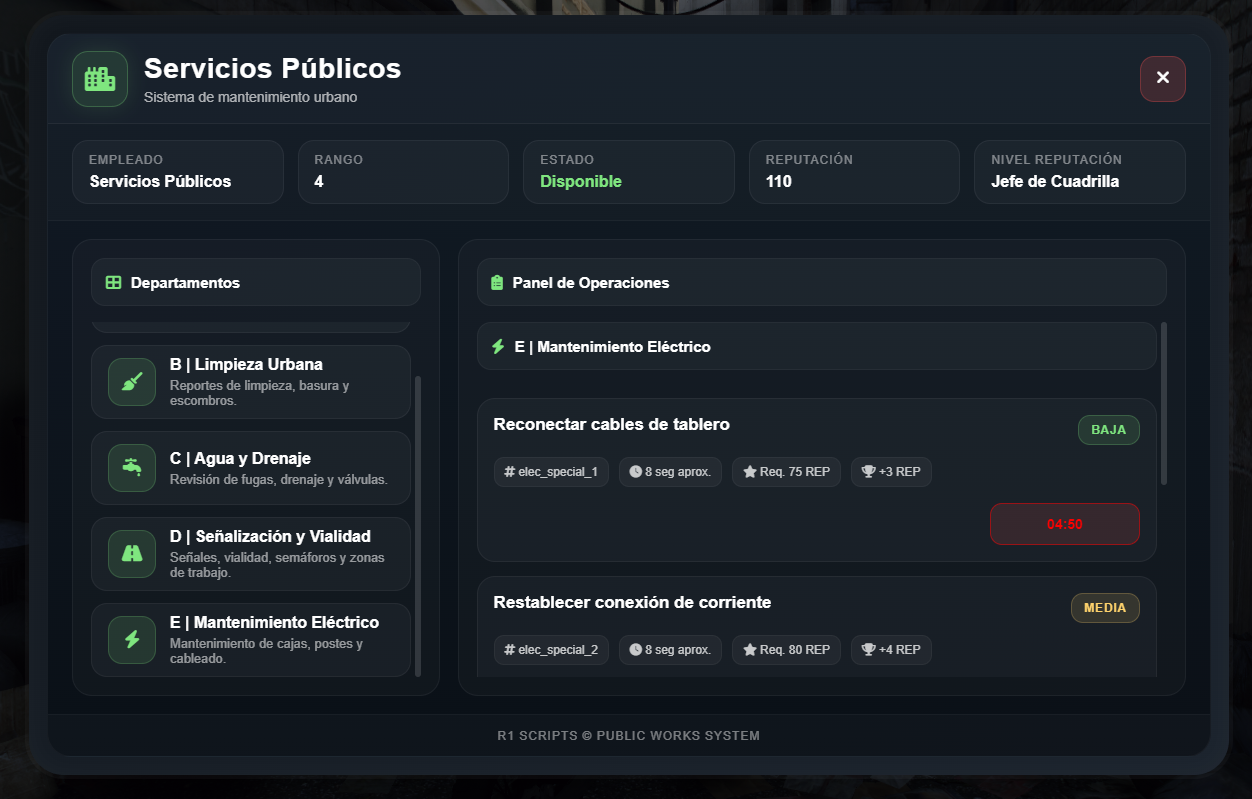
Task: Click R1 SCRIPTS © PUBLIC WORKS SYSTEM footer
Action: click(x=629, y=736)
